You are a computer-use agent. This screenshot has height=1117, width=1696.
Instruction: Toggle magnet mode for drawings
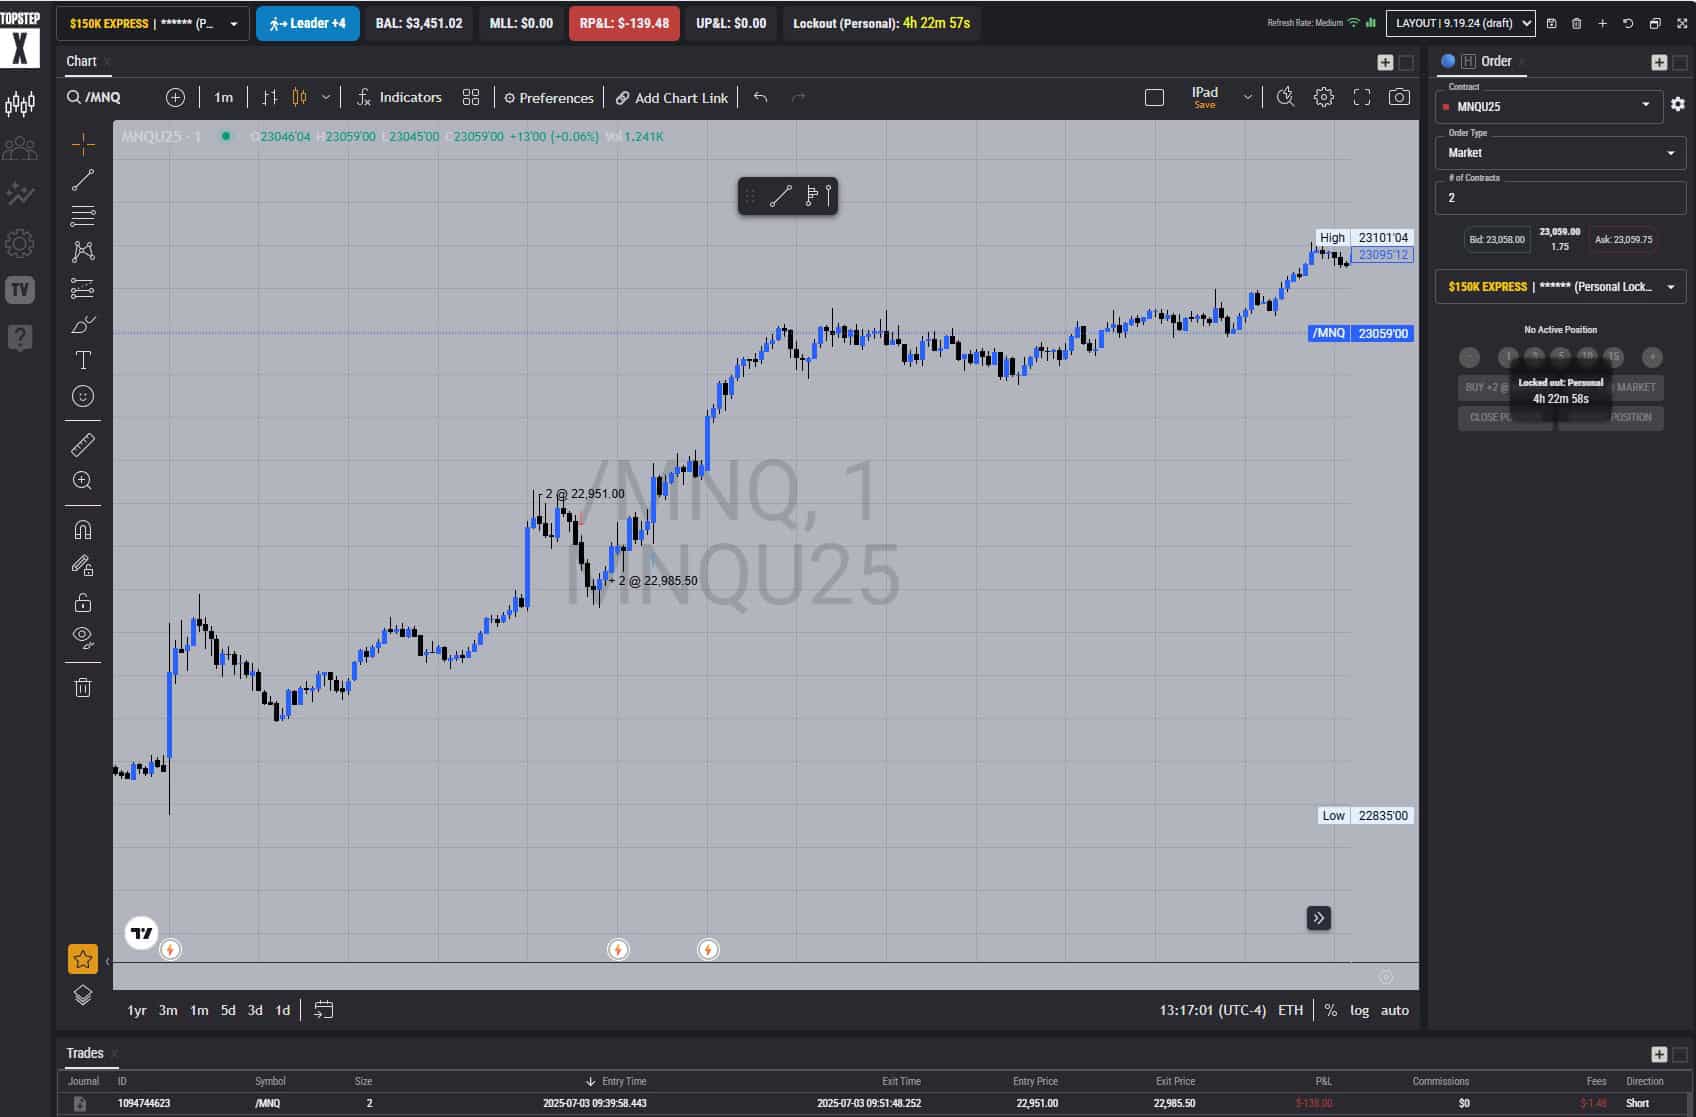pos(83,530)
